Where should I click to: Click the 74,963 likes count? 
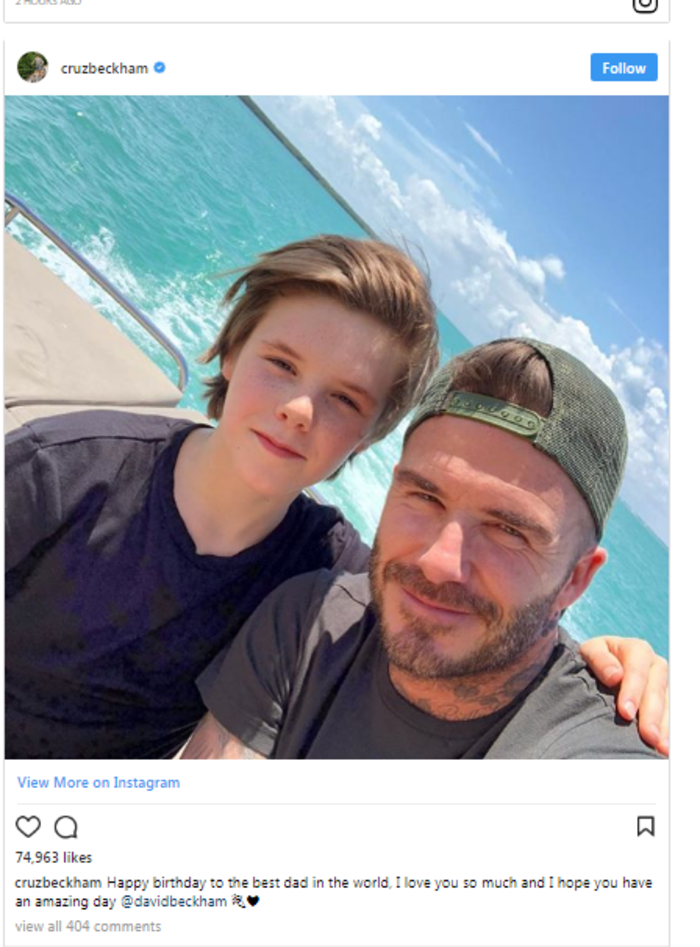54,858
